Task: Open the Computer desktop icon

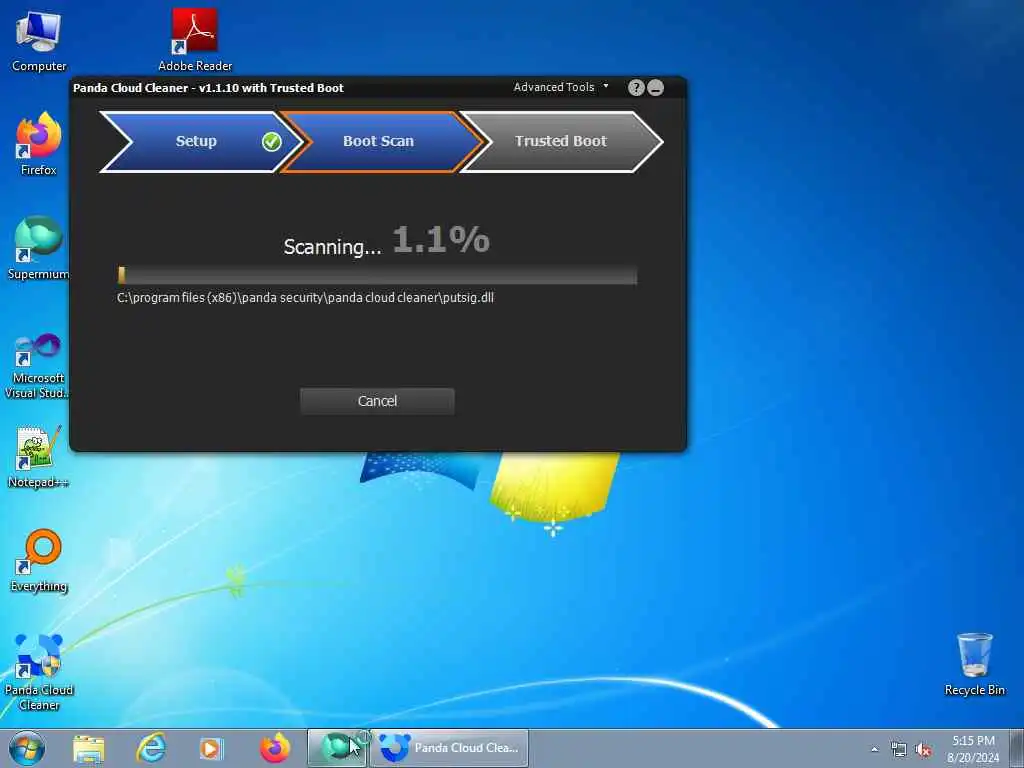Action: 39,41
